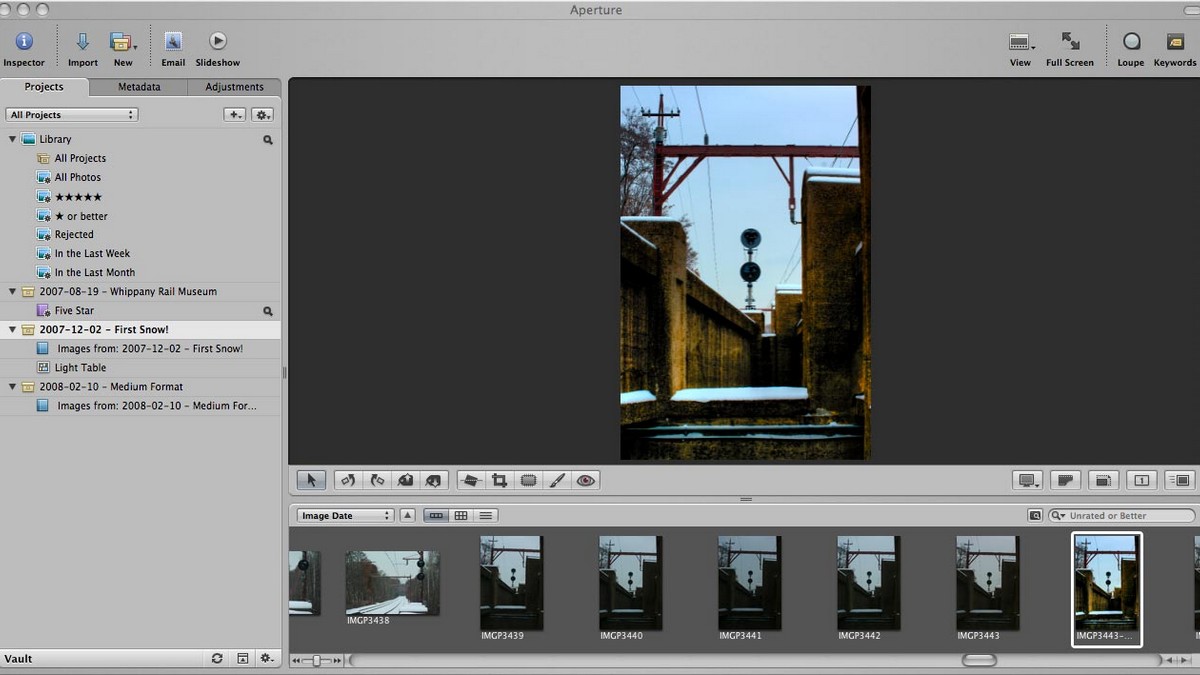Image resolution: width=1200 pixels, height=675 pixels.
Task: Switch browser to list view
Action: coord(485,516)
